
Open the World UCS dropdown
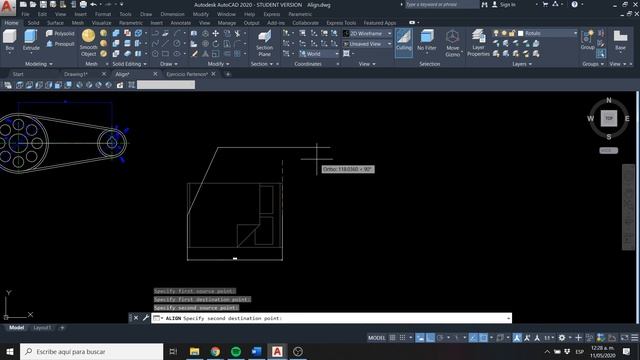pyautogui.click(x=319, y=54)
